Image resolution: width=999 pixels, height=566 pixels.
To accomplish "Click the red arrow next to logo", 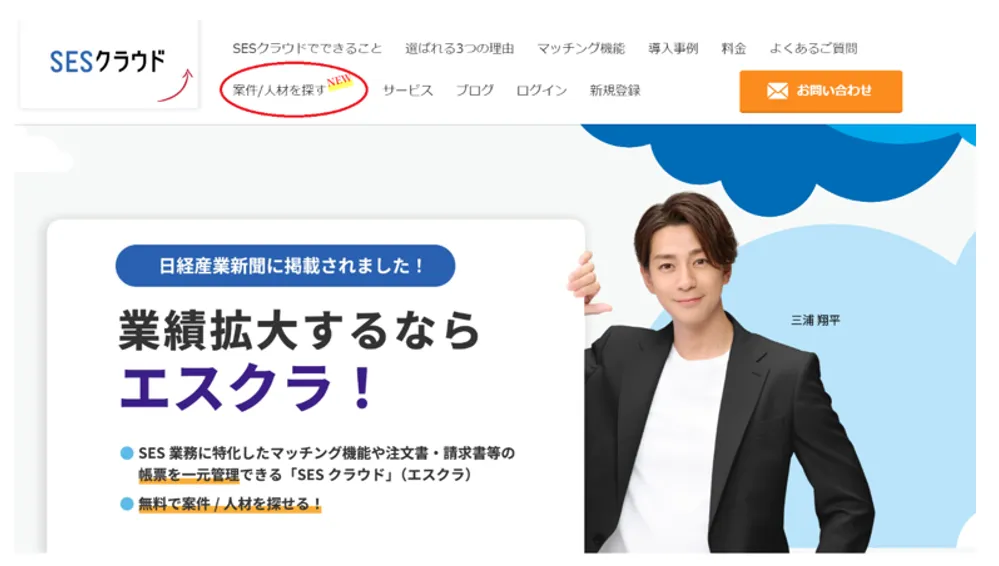I will click(175, 85).
